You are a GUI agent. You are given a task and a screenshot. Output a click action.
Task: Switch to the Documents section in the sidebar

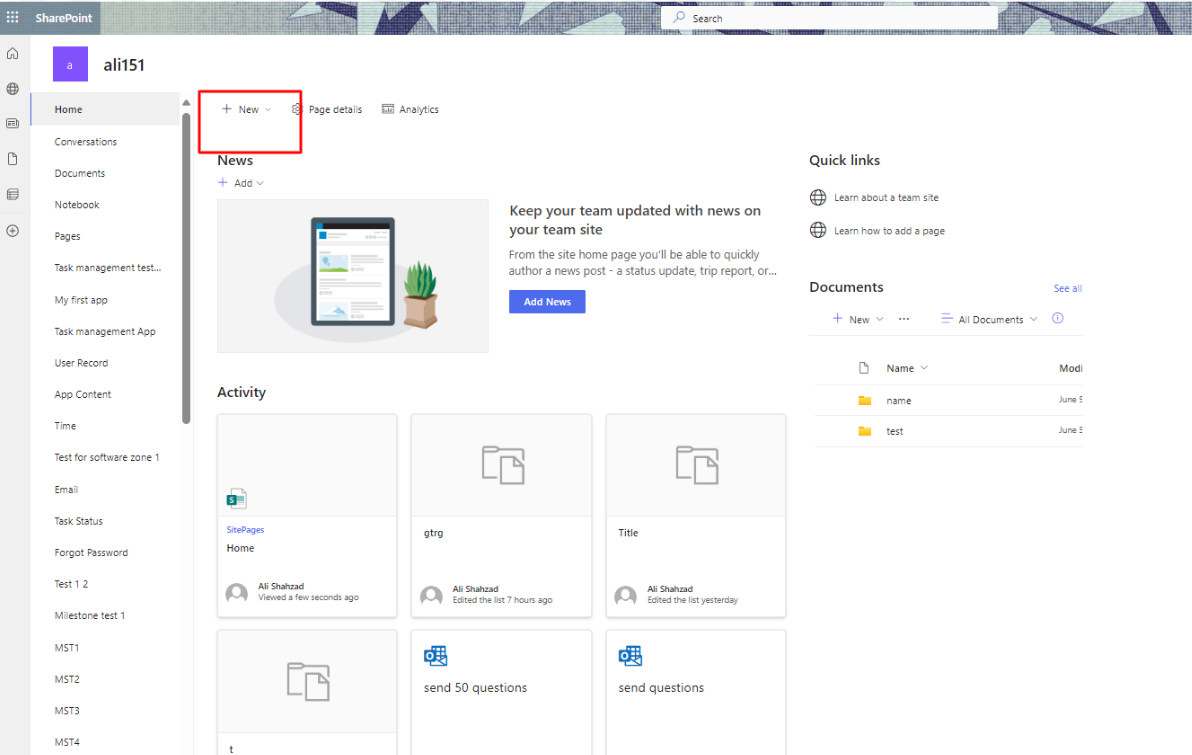pos(80,172)
